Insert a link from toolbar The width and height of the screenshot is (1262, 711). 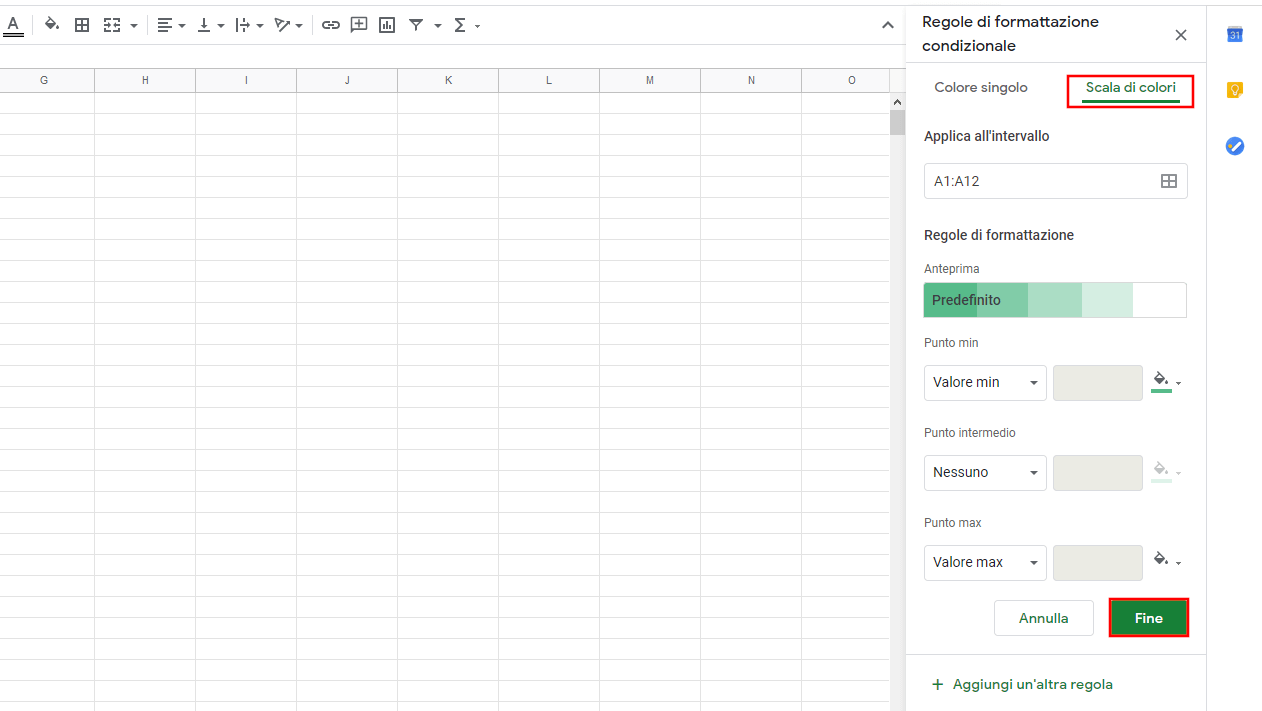(331, 25)
